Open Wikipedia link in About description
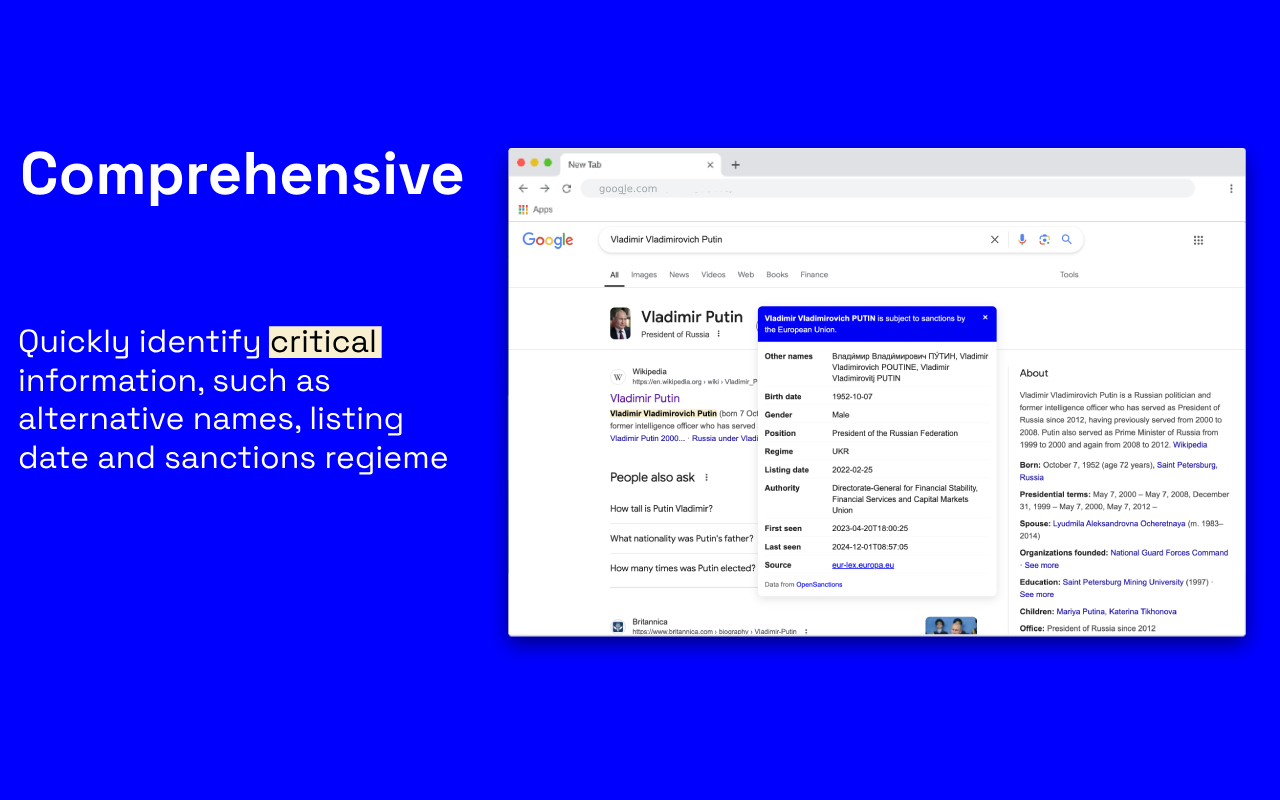 coord(1190,445)
